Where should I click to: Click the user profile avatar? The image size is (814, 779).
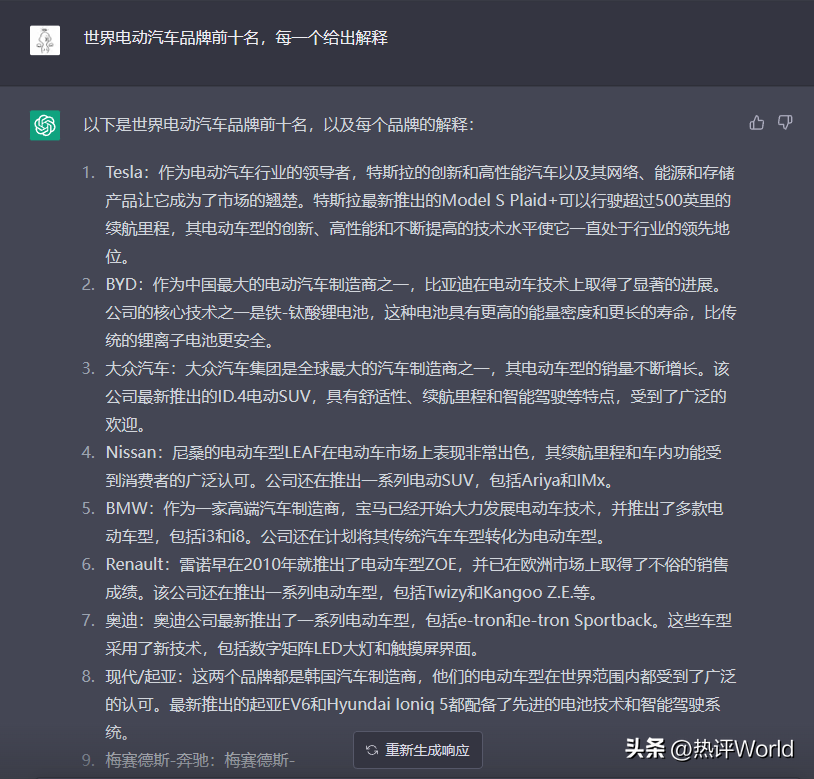pyautogui.click(x=45, y=40)
